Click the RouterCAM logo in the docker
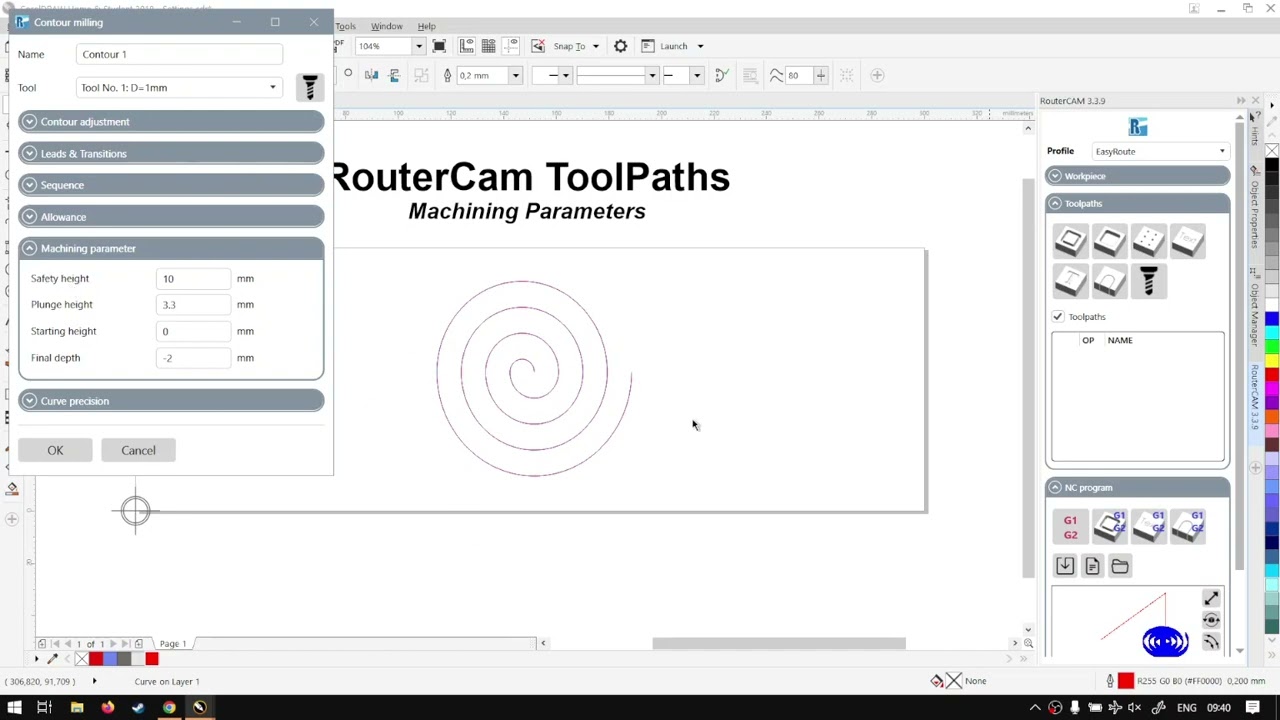The height and width of the screenshot is (720, 1280). click(1138, 127)
